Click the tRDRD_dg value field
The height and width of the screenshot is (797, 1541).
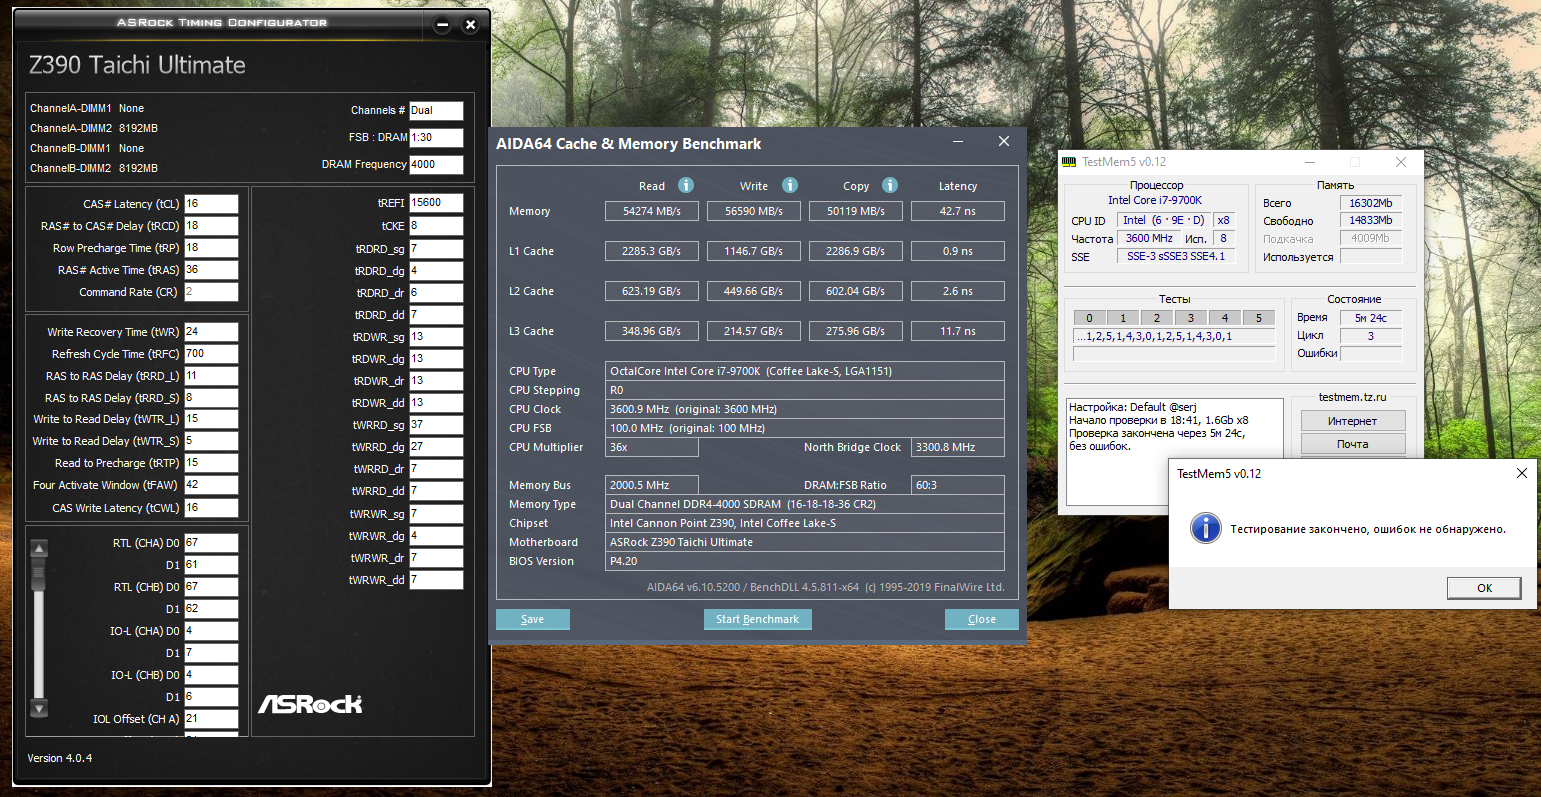tap(436, 271)
